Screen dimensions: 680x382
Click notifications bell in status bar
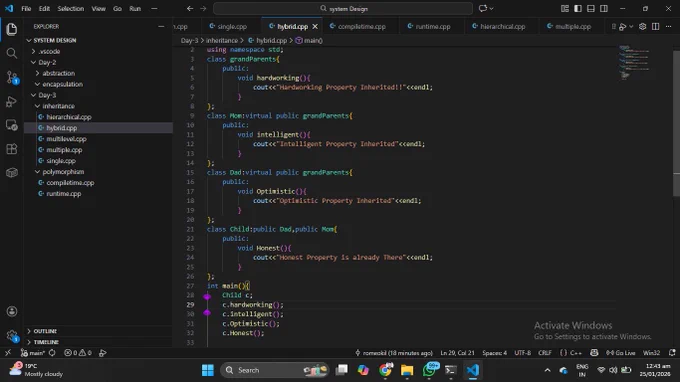(x=672, y=353)
